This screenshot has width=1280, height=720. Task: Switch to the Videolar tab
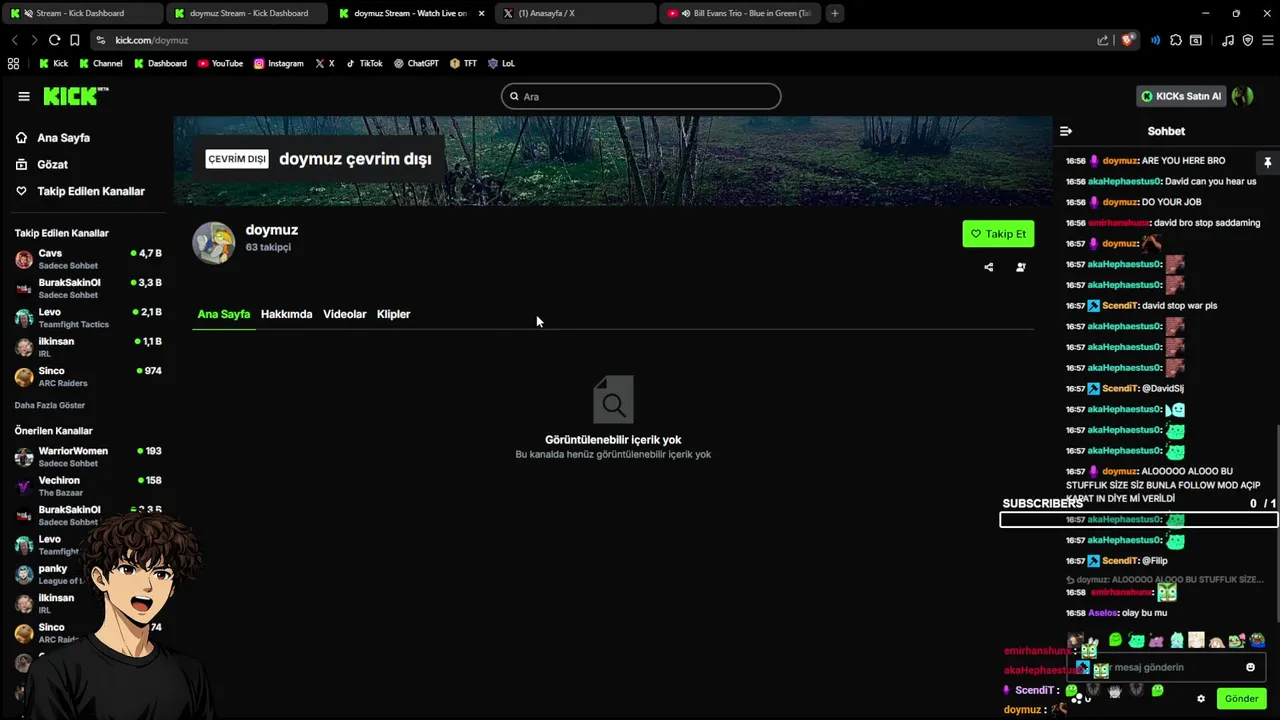pyautogui.click(x=344, y=314)
